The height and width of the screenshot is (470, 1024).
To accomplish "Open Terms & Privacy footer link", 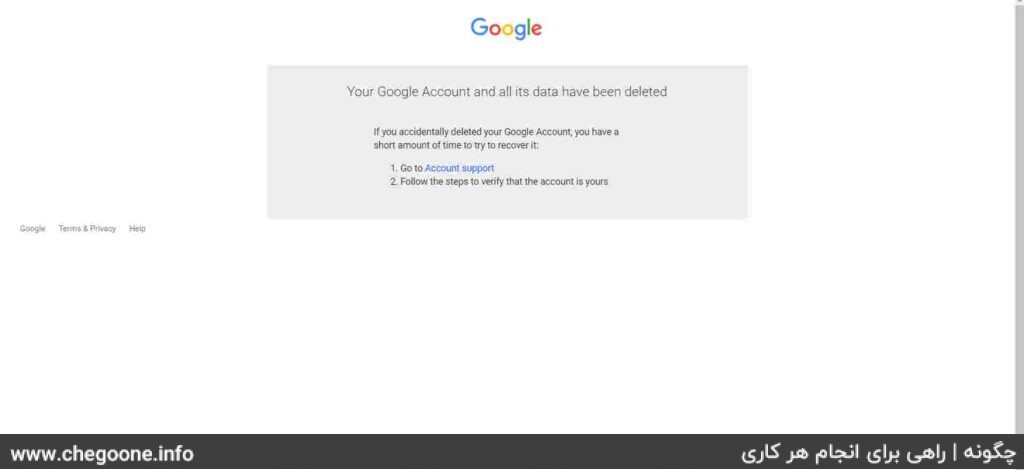I will (87, 228).
